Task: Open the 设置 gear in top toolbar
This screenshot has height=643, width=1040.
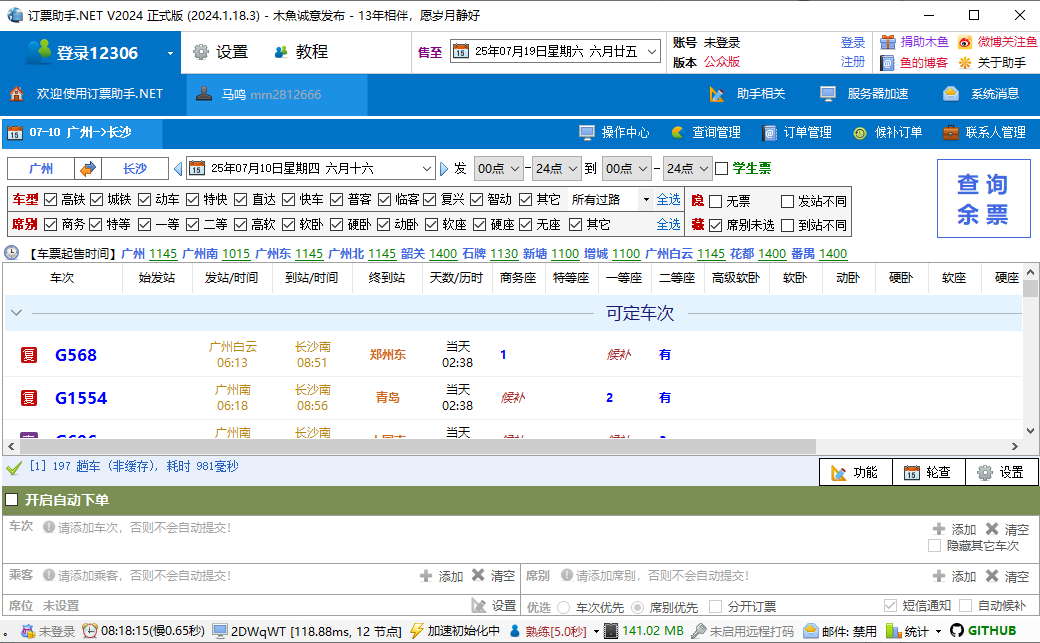Action: click(x=220, y=52)
